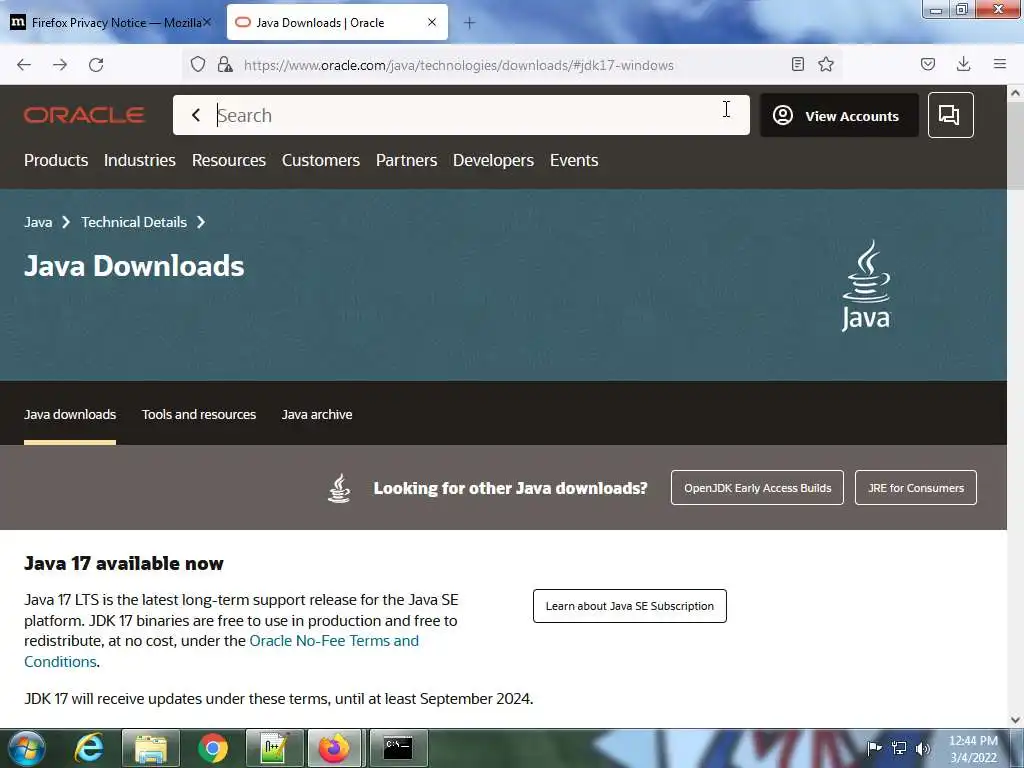Click the small Java icon beside 'Looking for other Java downloads?'
1024x768 pixels.
(x=339, y=488)
